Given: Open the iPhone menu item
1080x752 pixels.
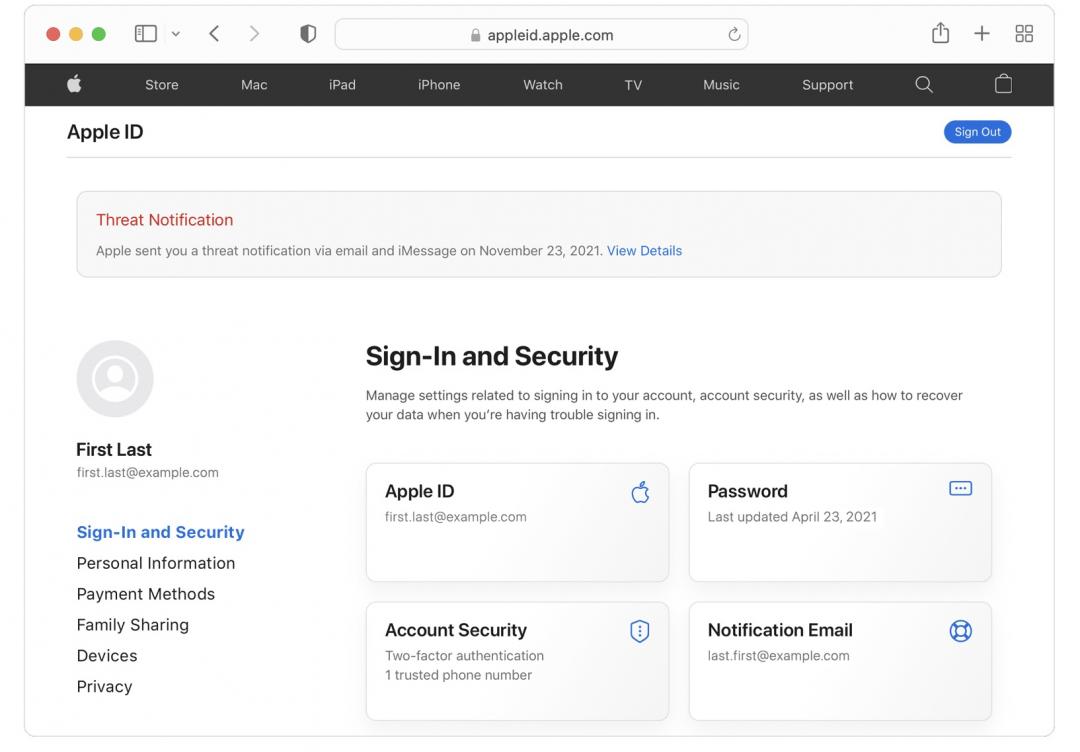Looking at the screenshot, I should pos(439,85).
